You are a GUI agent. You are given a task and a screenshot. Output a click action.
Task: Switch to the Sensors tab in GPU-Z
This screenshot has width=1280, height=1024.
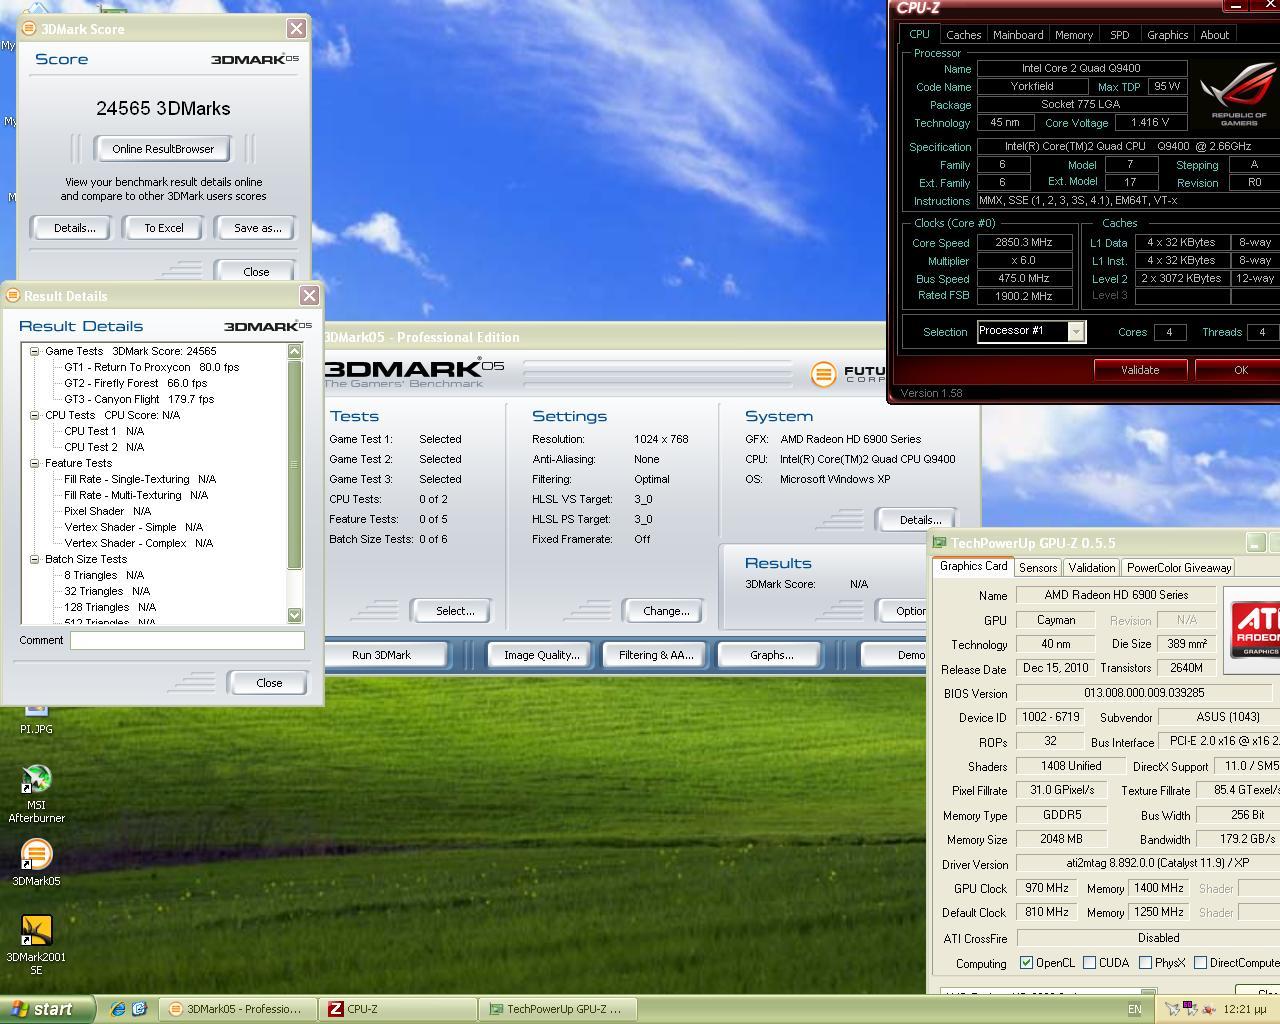(1038, 568)
